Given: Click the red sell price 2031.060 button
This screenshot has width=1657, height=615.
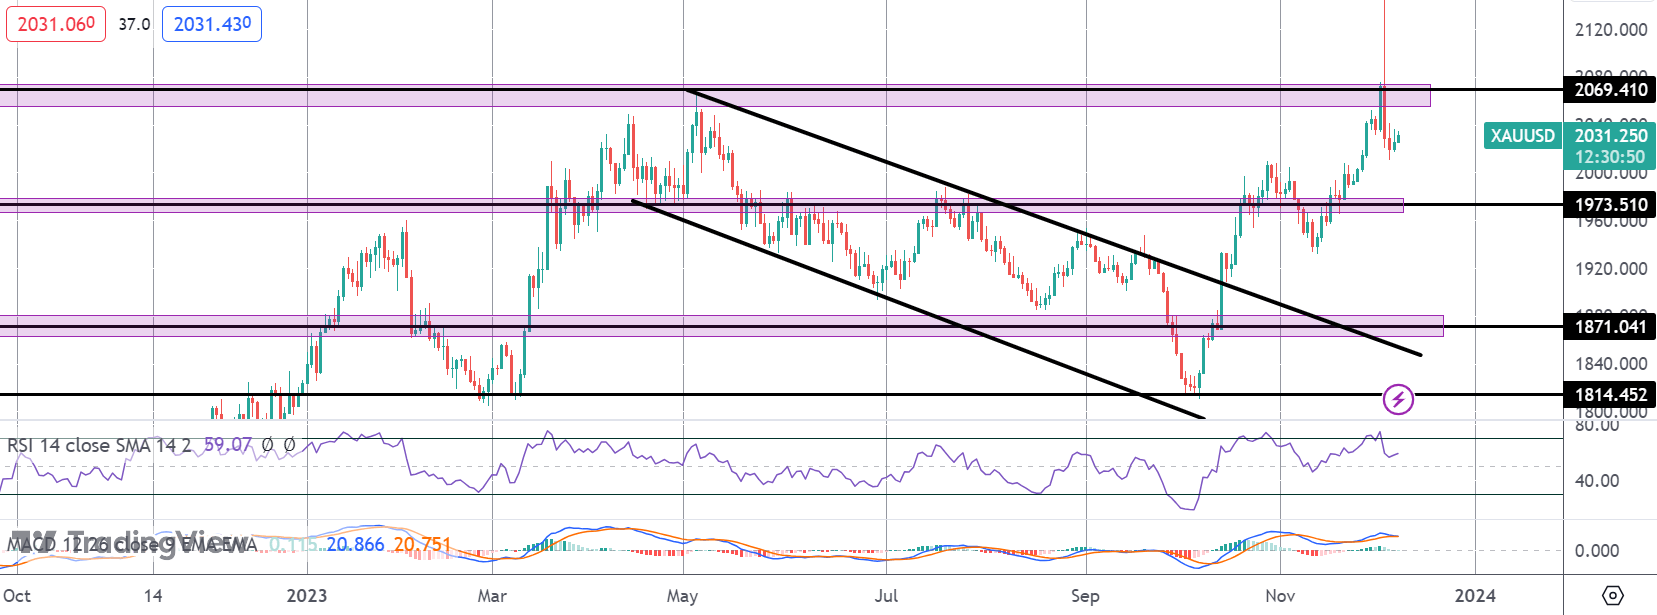Looking at the screenshot, I should tap(56, 23).
